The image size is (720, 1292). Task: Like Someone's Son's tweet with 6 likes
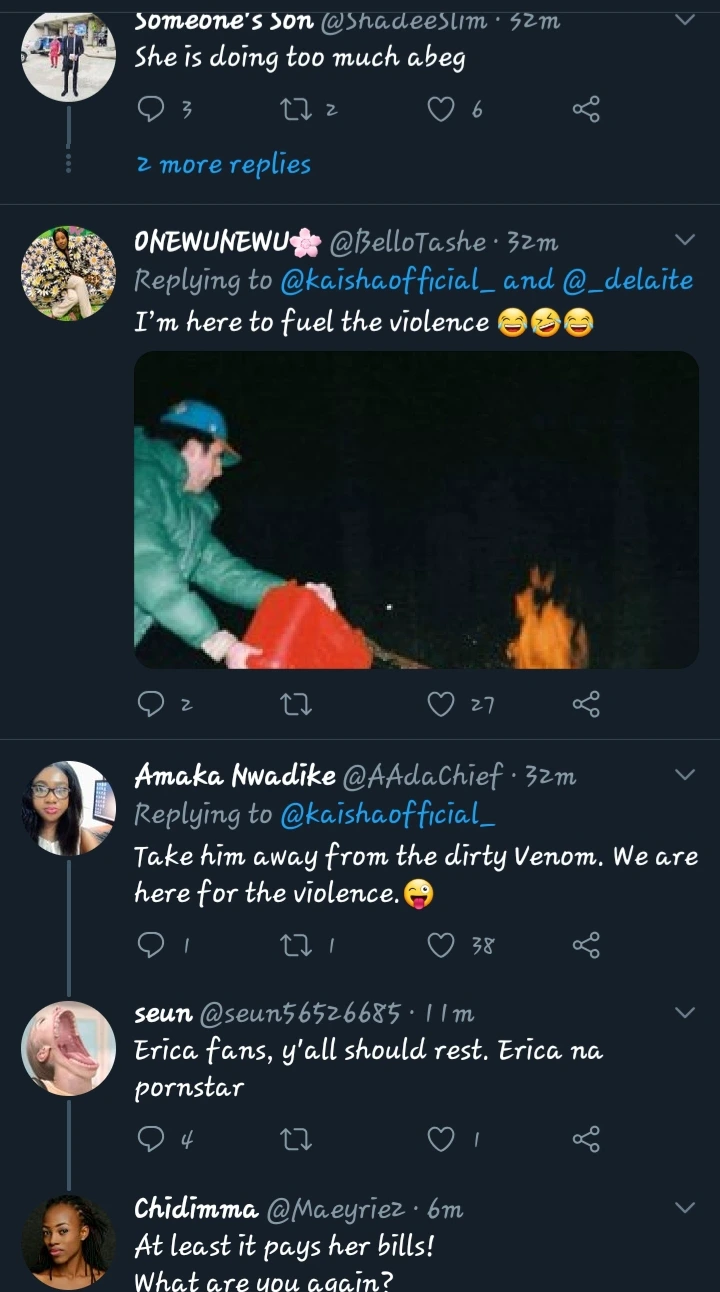(441, 110)
